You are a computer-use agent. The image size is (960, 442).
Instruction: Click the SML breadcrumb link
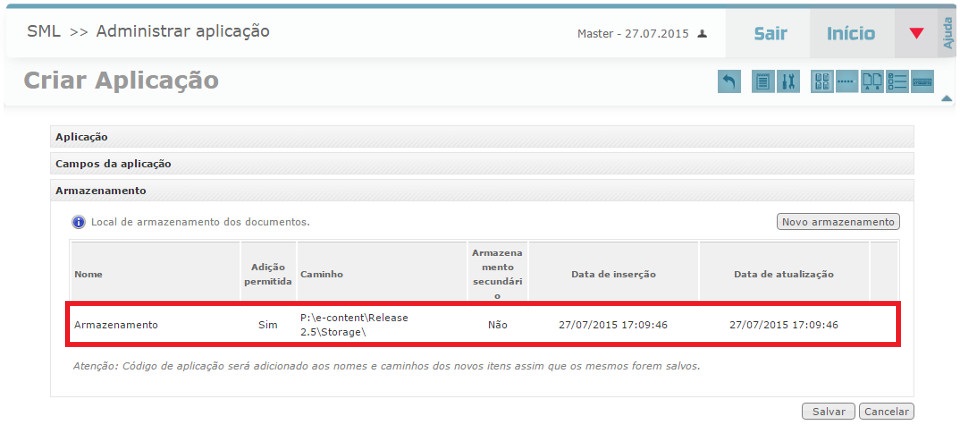pos(43,31)
